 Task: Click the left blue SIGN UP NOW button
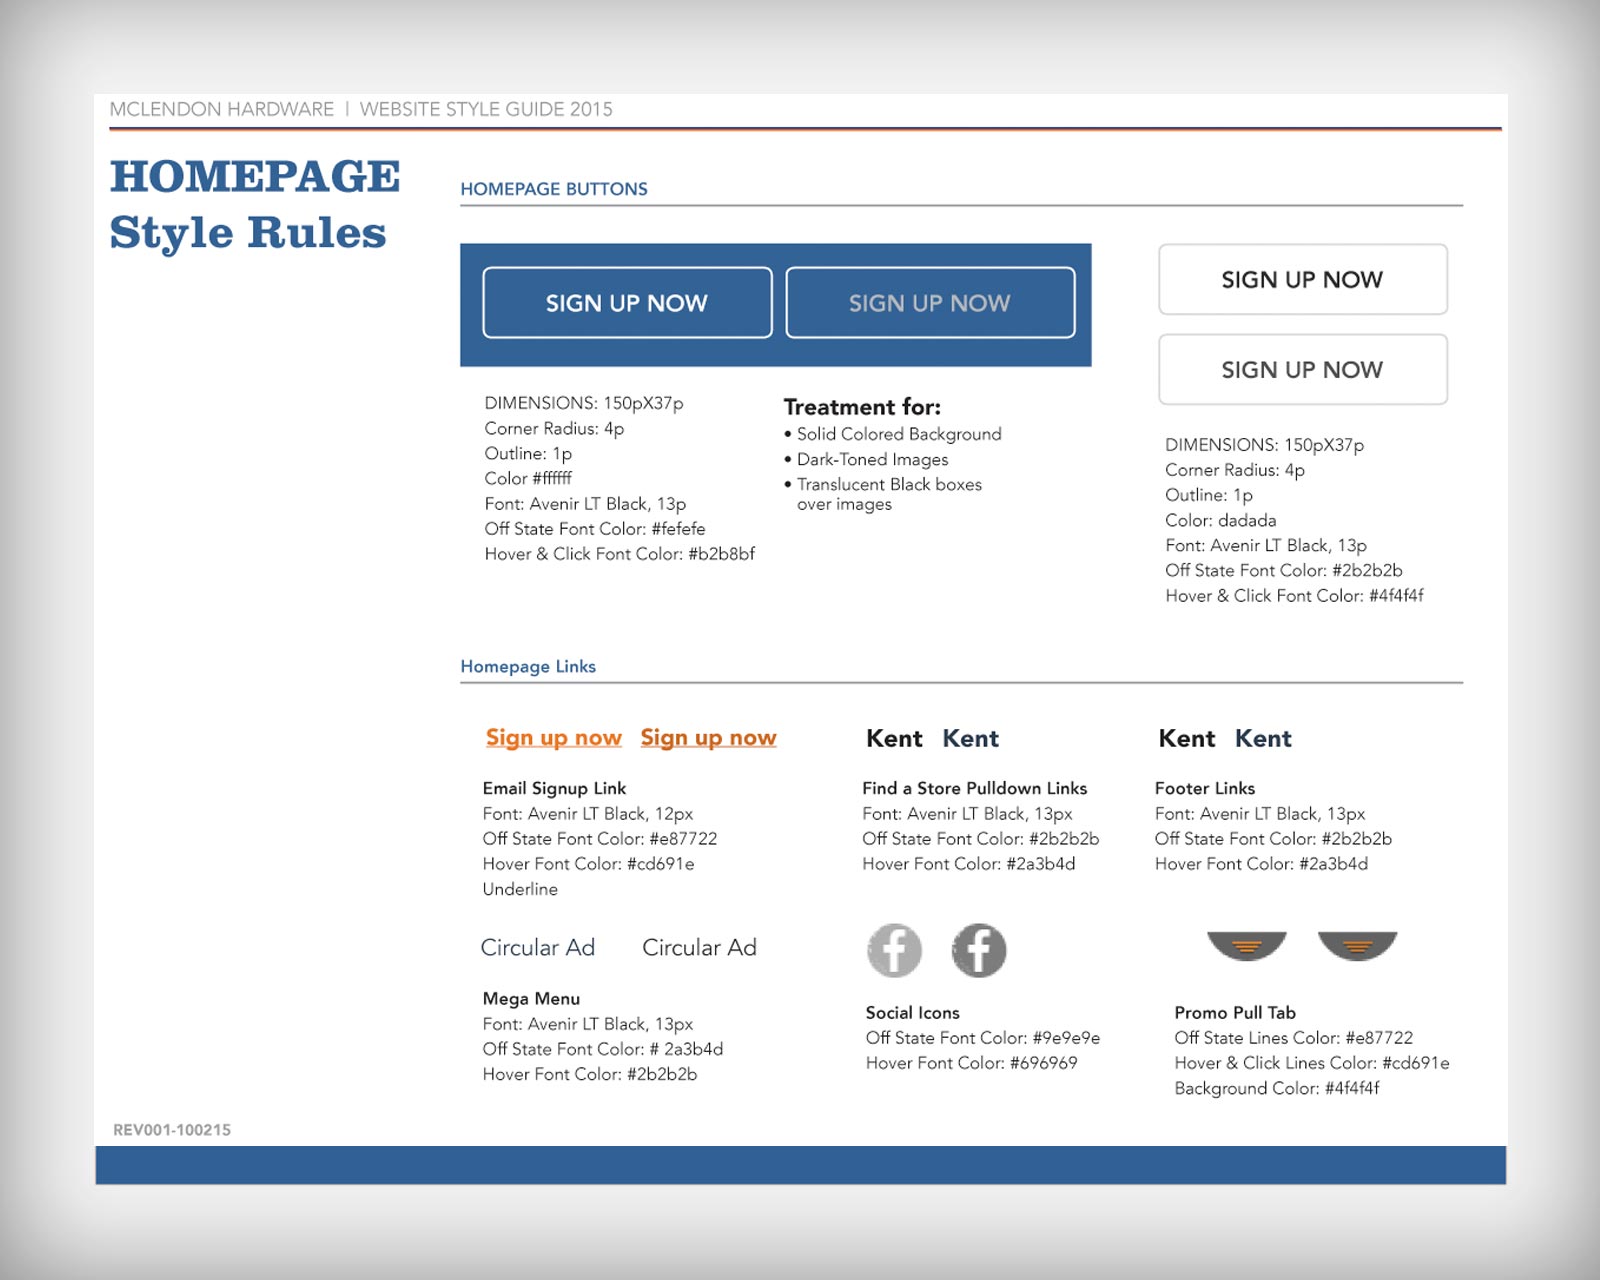pos(627,302)
